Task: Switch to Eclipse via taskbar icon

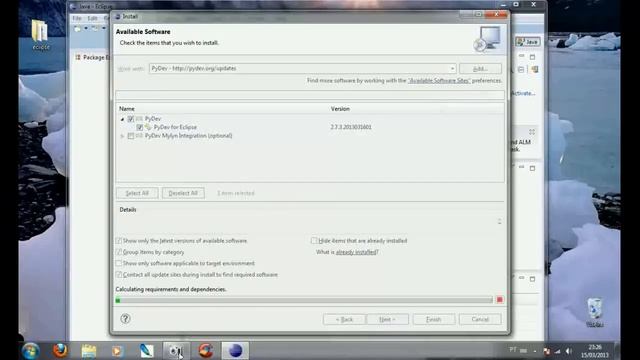Action: tap(235, 351)
